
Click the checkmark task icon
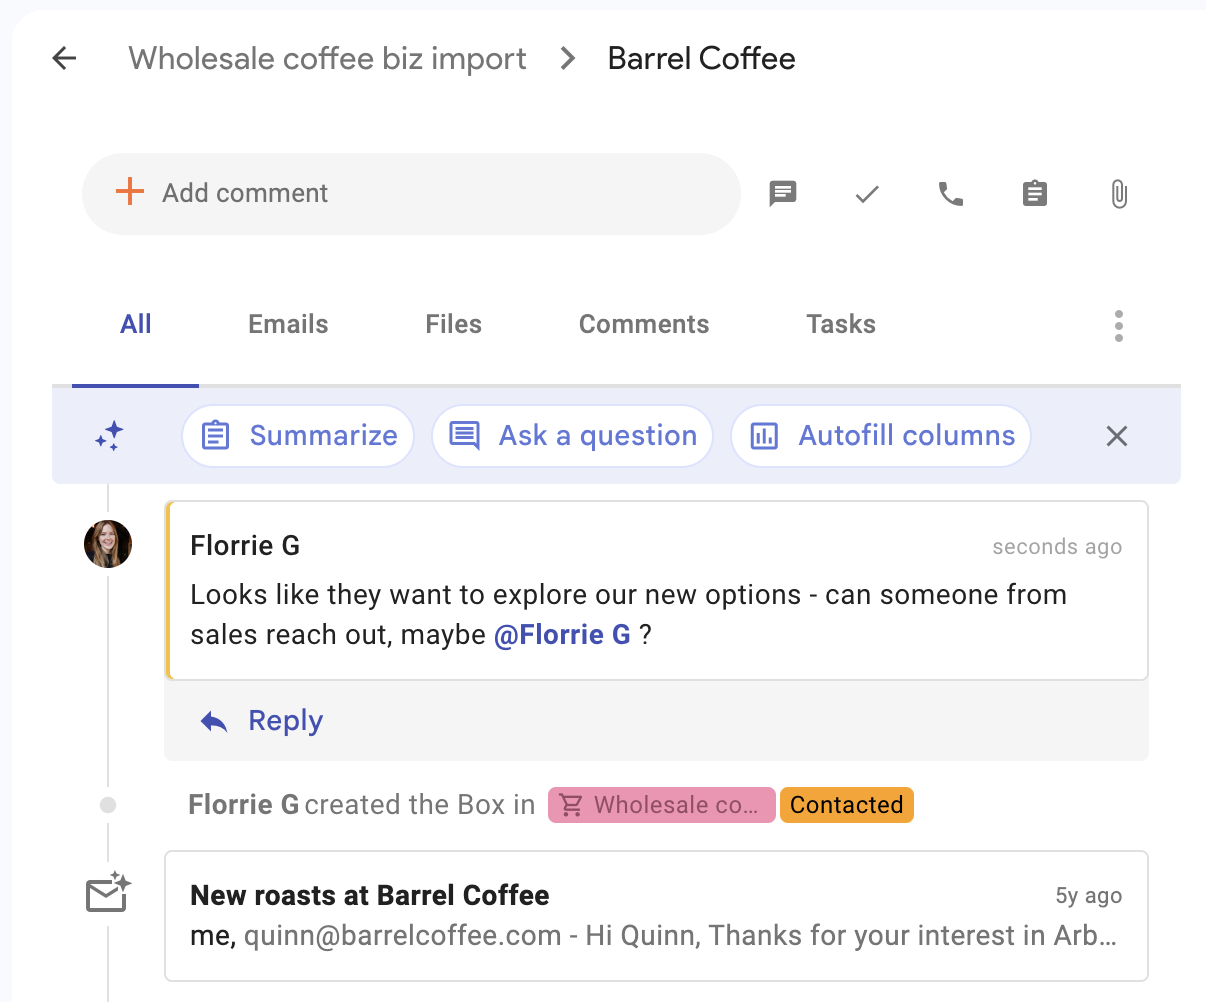[867, 194]
